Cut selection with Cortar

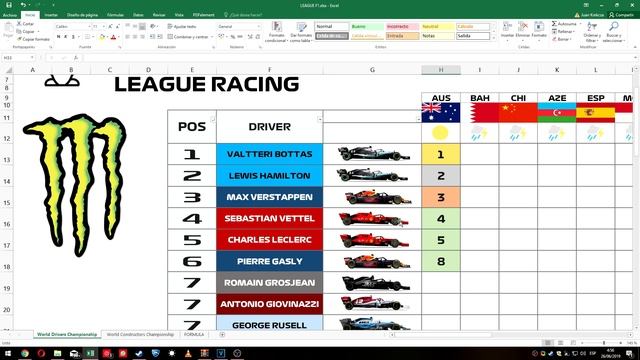click(26, 24)
